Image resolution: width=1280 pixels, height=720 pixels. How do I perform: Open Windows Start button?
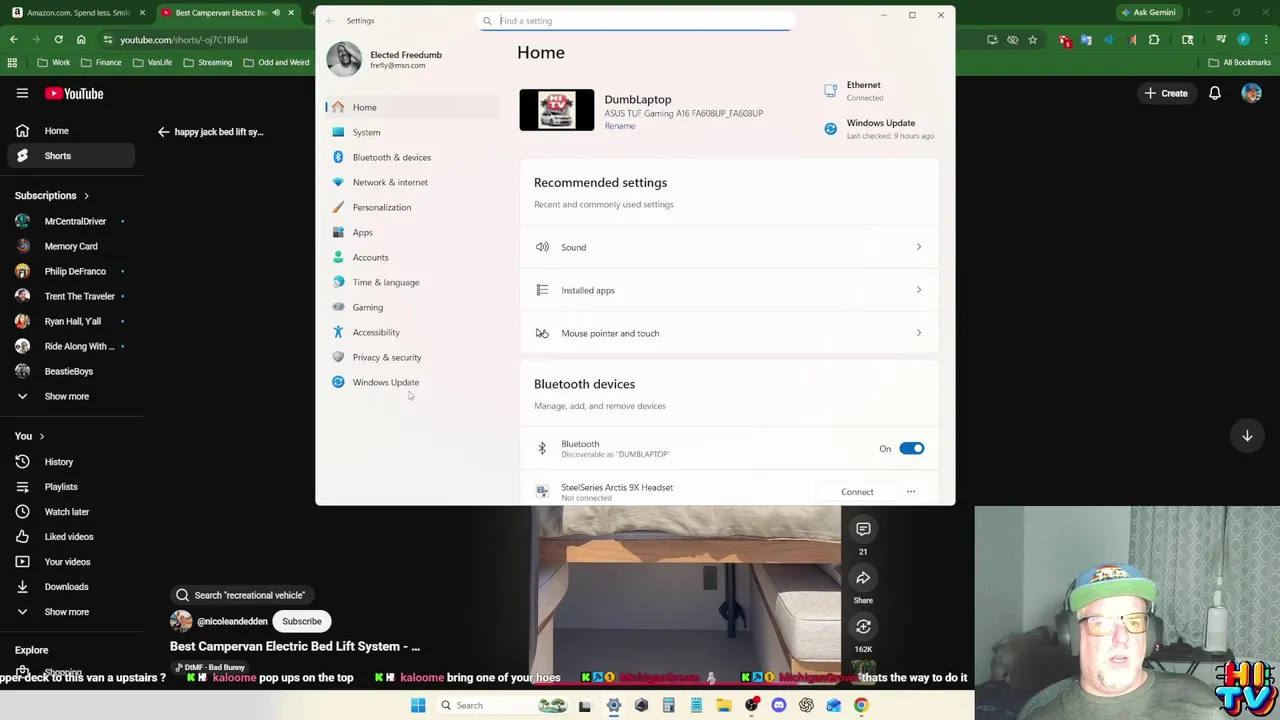[418, 705]
